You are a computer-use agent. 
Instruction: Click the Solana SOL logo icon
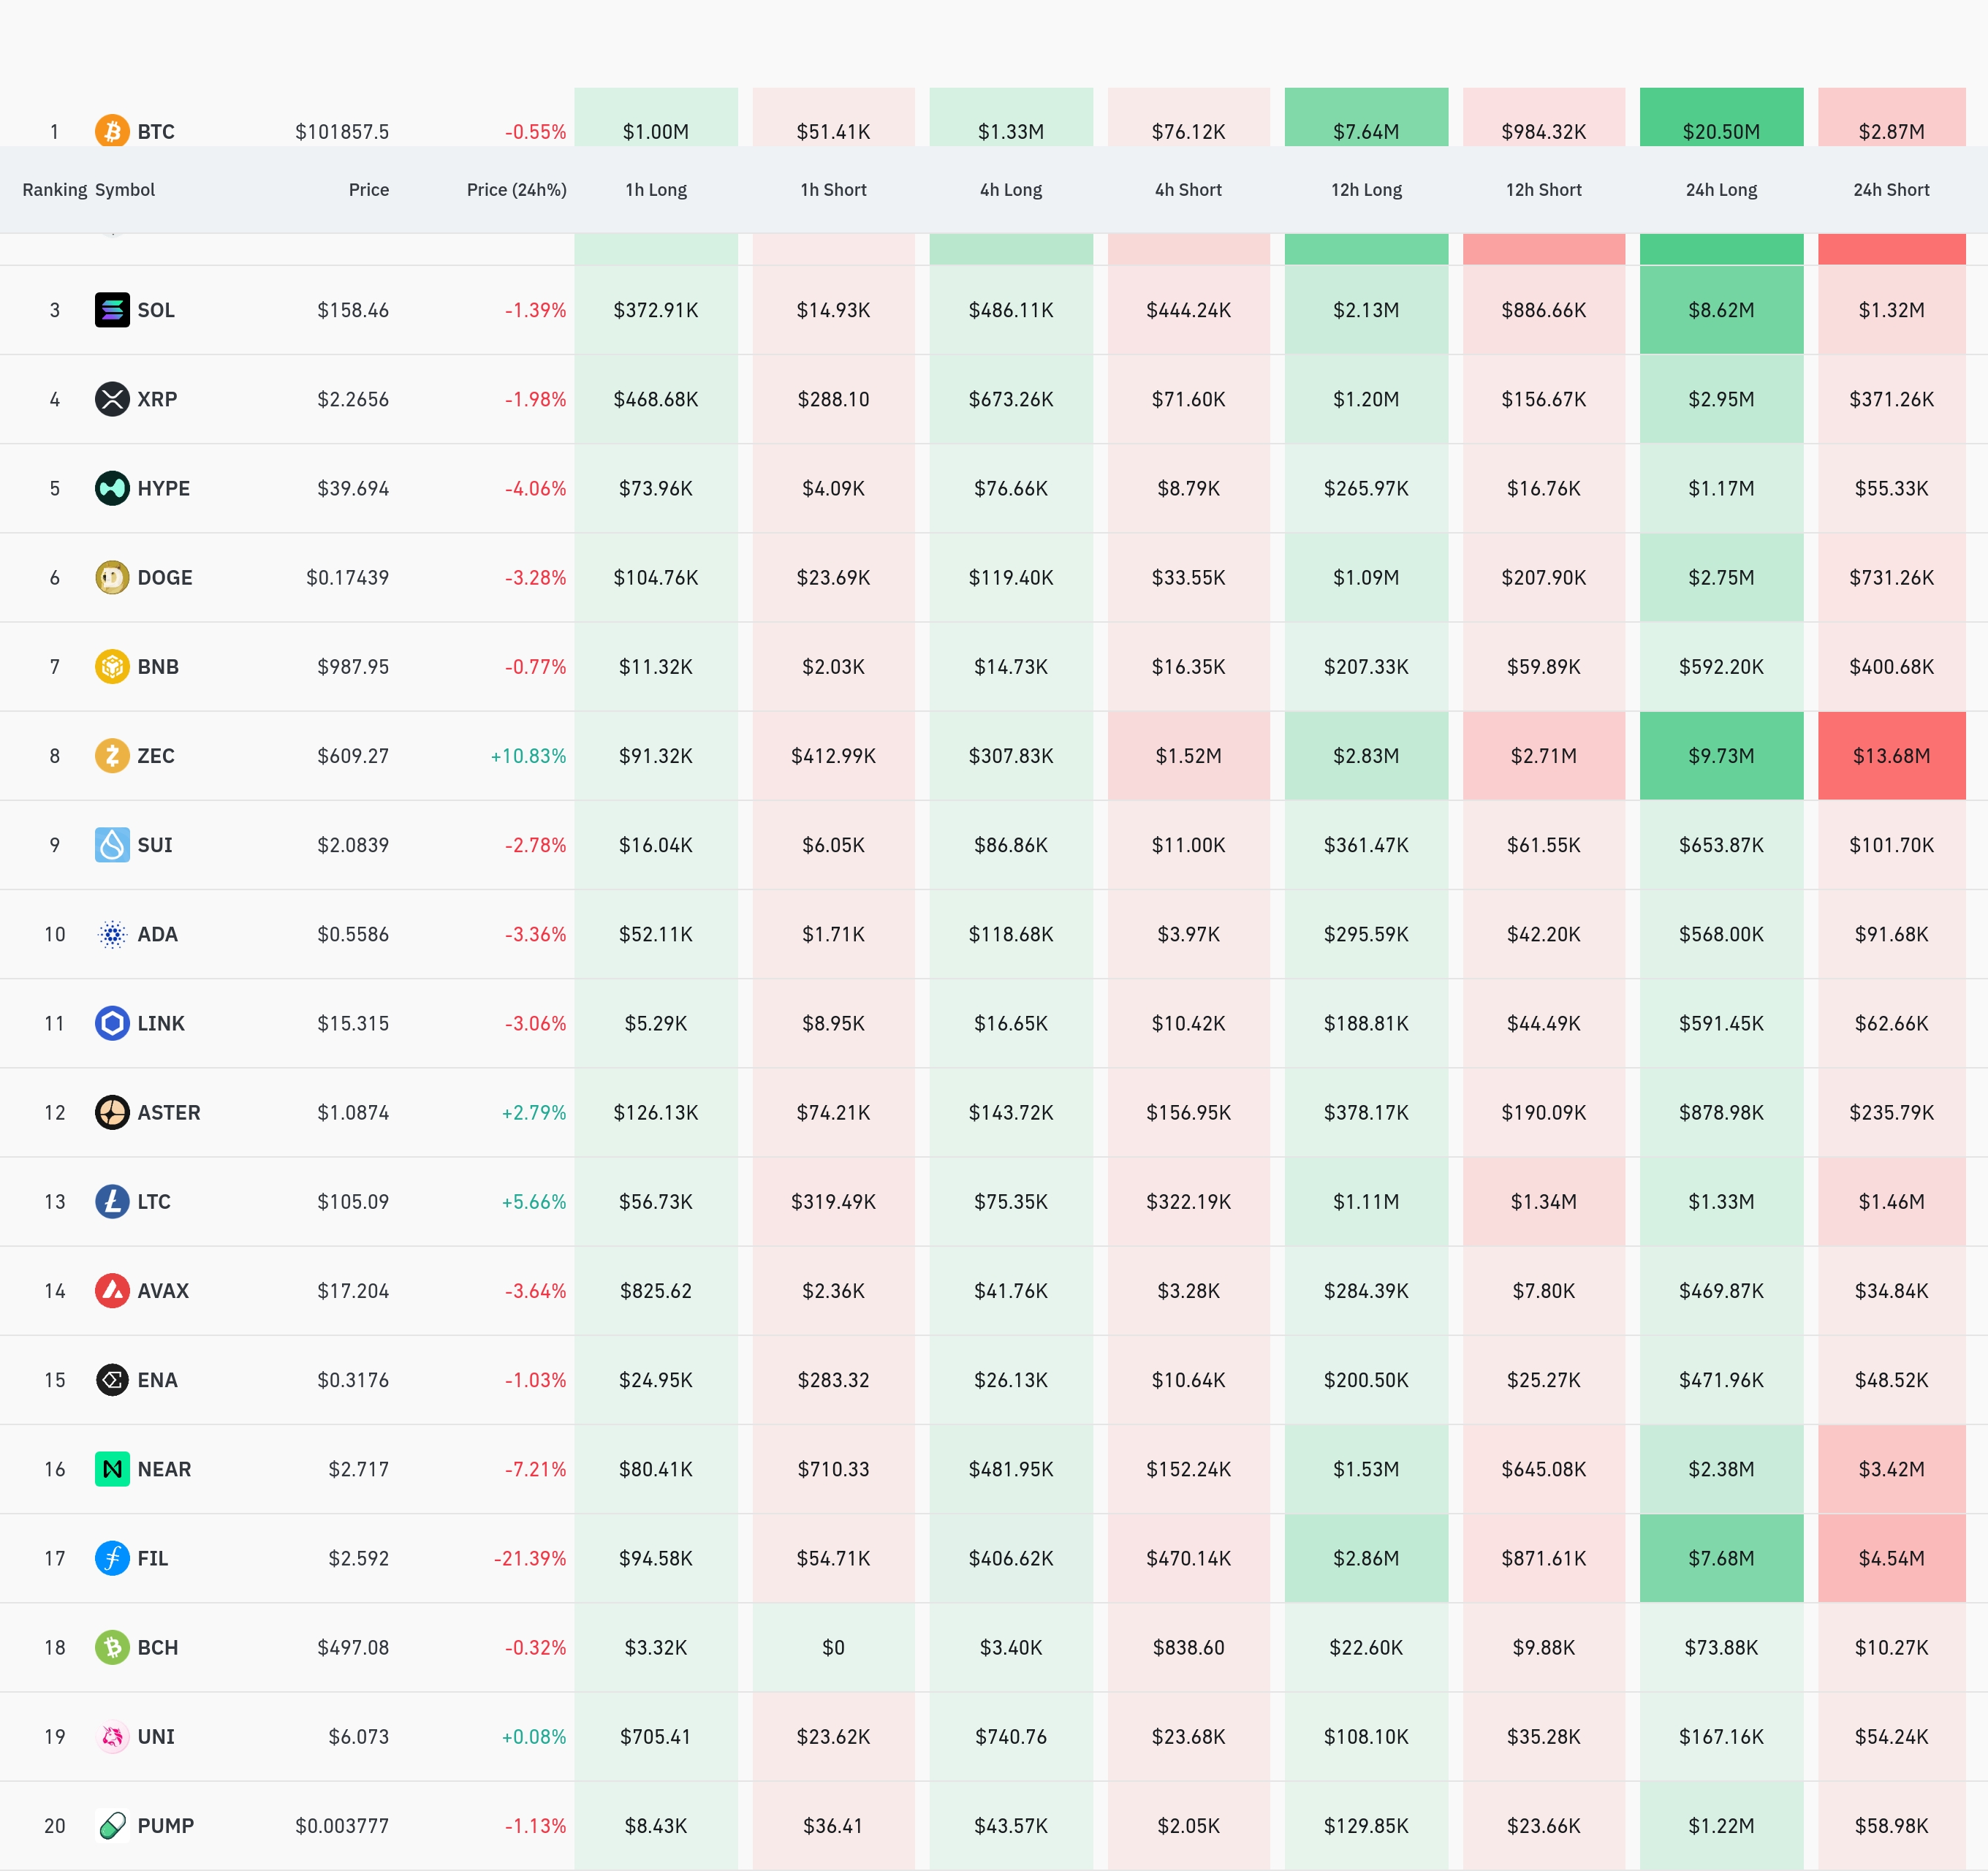click(x=112, y=310)
